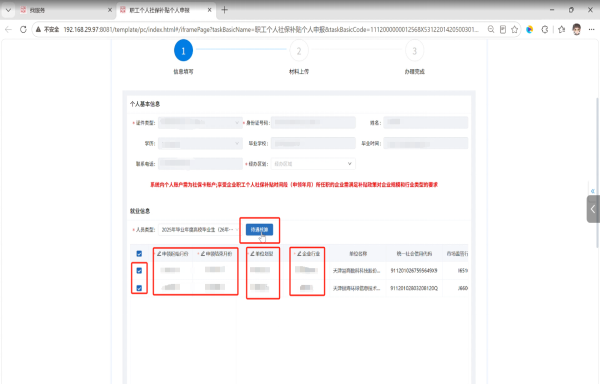Click the blue button beside 人员类型

coord(259,229)
